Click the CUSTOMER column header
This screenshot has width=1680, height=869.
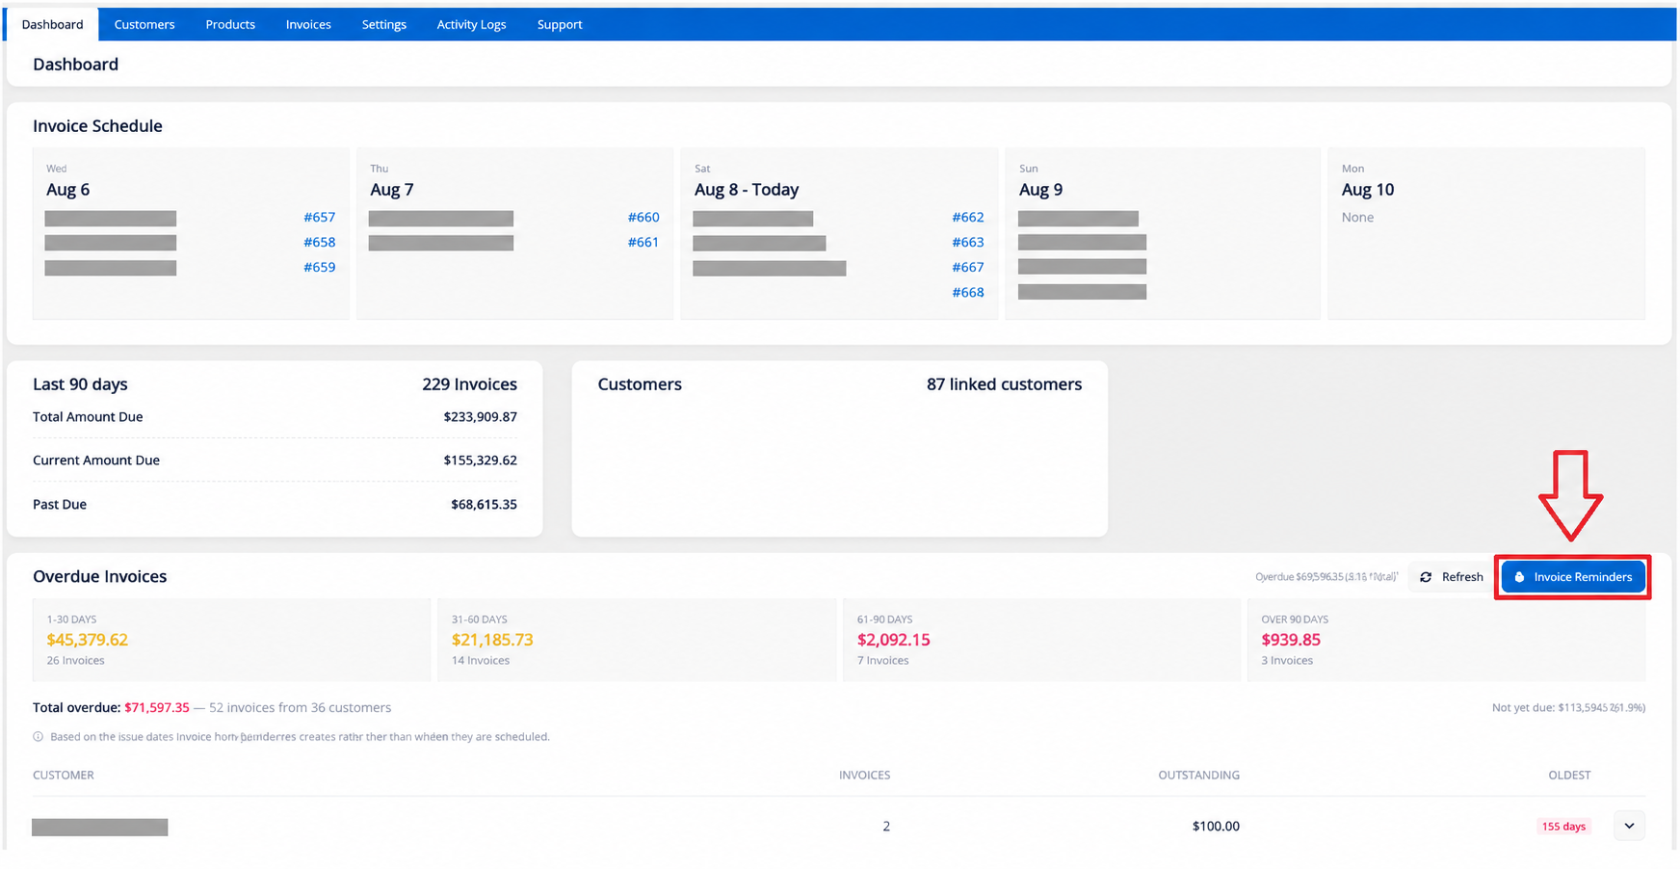click(x=63, y=775)
